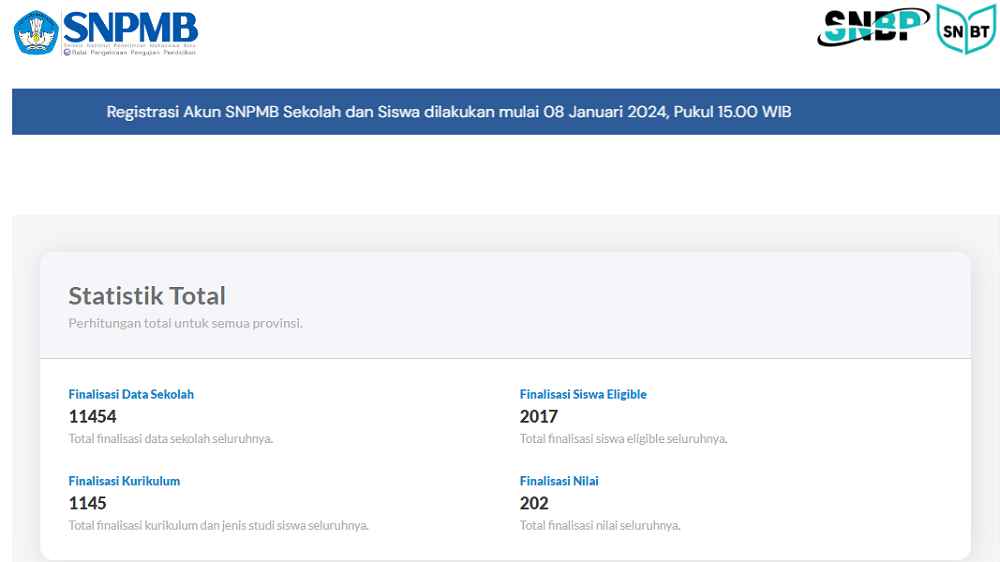This screenshot has width=1000, height=562.
Task: Open the SNBP logo link
Action: [x=873, y=26]
